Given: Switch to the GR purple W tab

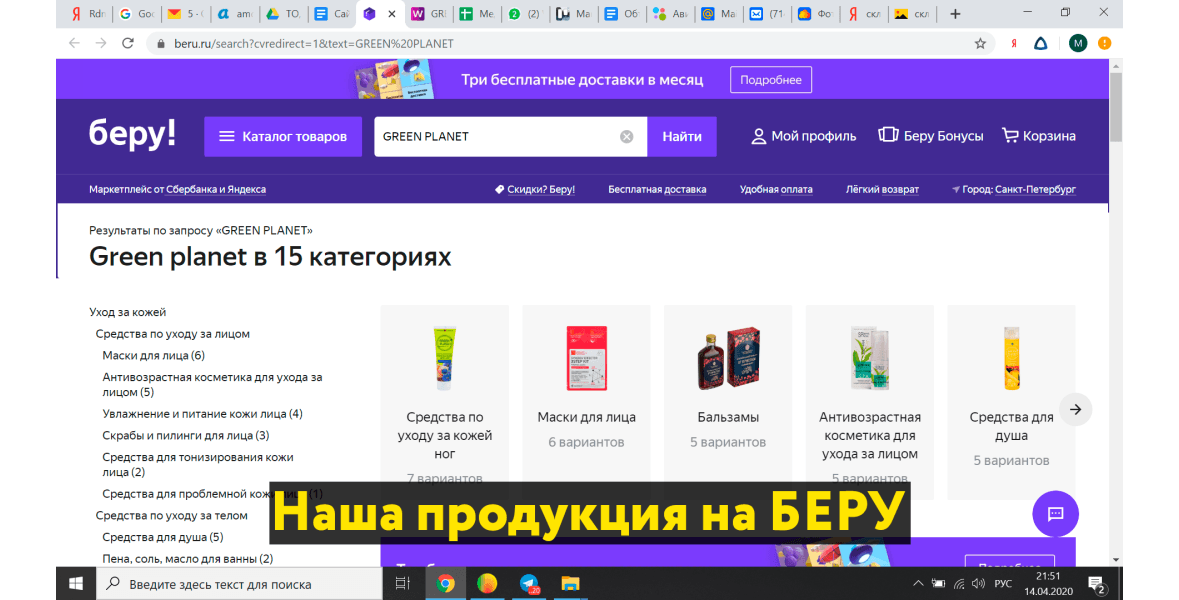Looking at the screenshot, I should [429, 14].
